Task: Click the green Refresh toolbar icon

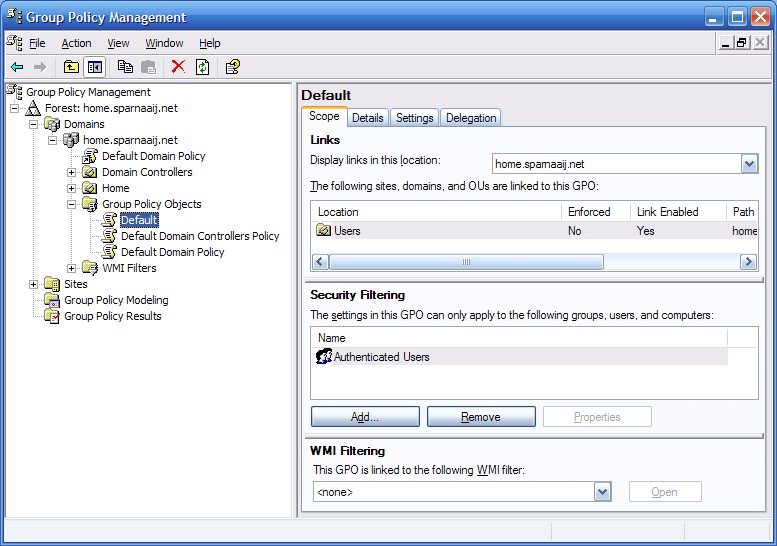Action: pos(203,67)
